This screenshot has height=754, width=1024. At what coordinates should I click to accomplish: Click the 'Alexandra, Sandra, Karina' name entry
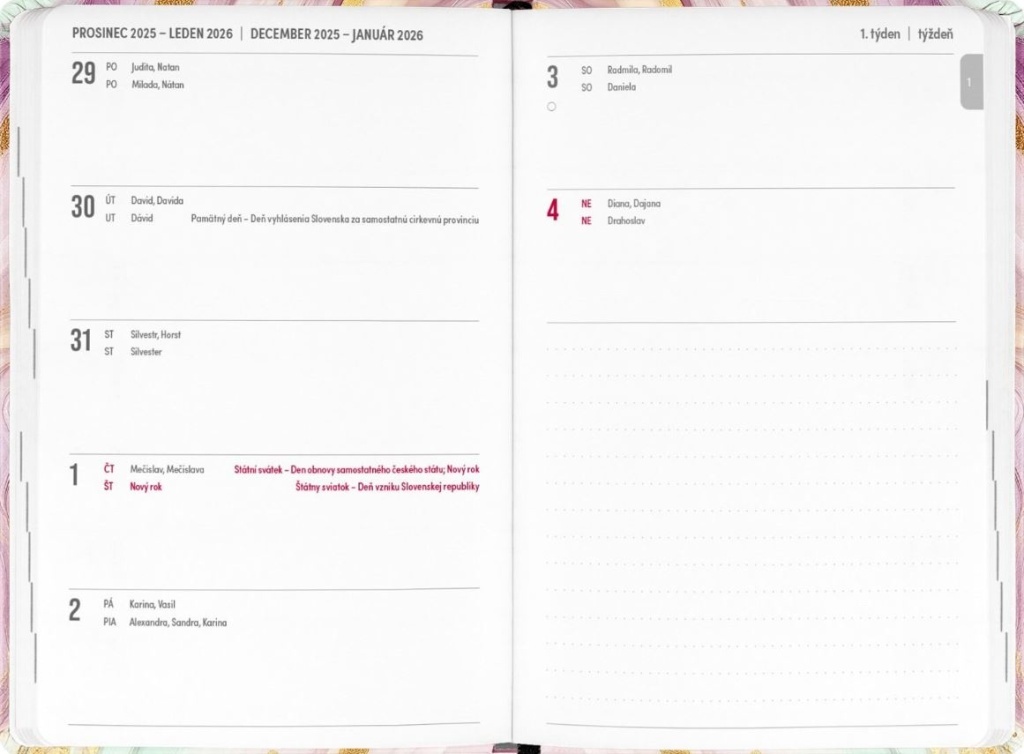point(178,622)
